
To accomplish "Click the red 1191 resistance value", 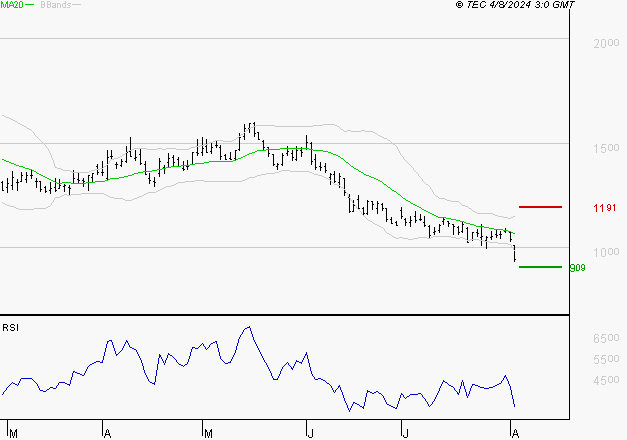I will coord(605,208).
